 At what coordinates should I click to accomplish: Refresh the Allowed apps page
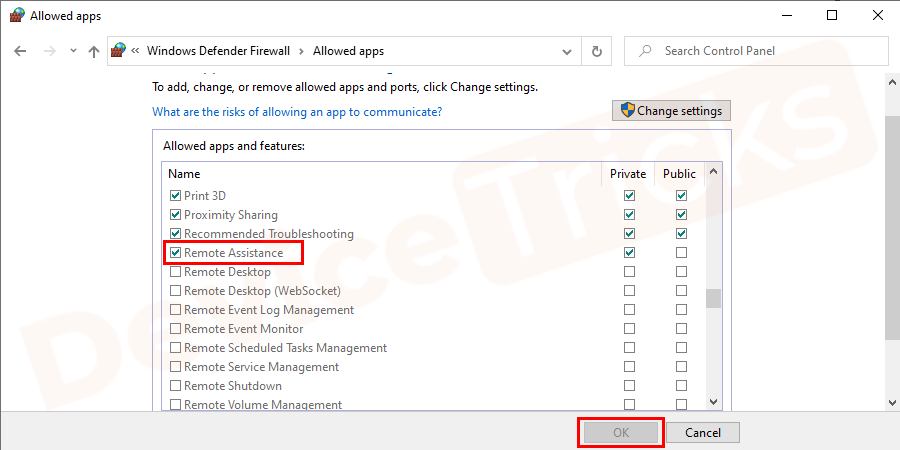(596, 52)
